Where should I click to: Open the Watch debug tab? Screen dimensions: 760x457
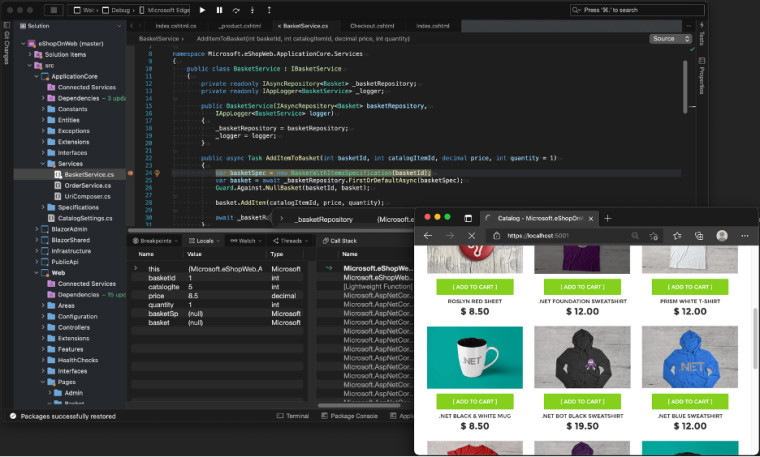coord(243,241)
